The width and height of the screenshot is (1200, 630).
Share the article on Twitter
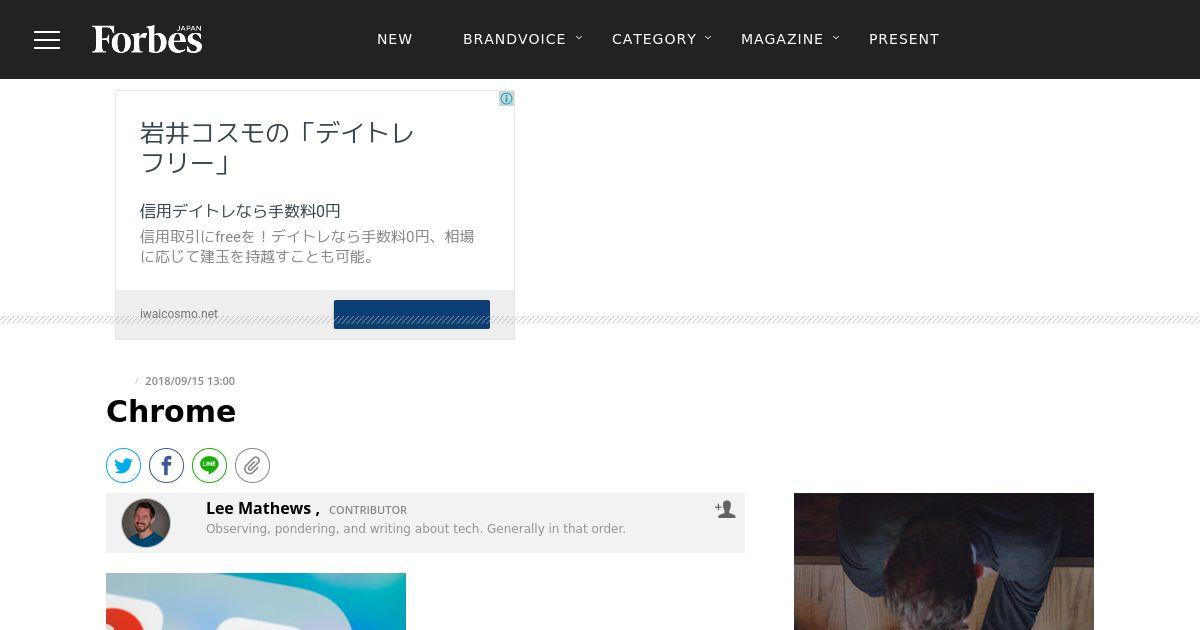point(124,465)
